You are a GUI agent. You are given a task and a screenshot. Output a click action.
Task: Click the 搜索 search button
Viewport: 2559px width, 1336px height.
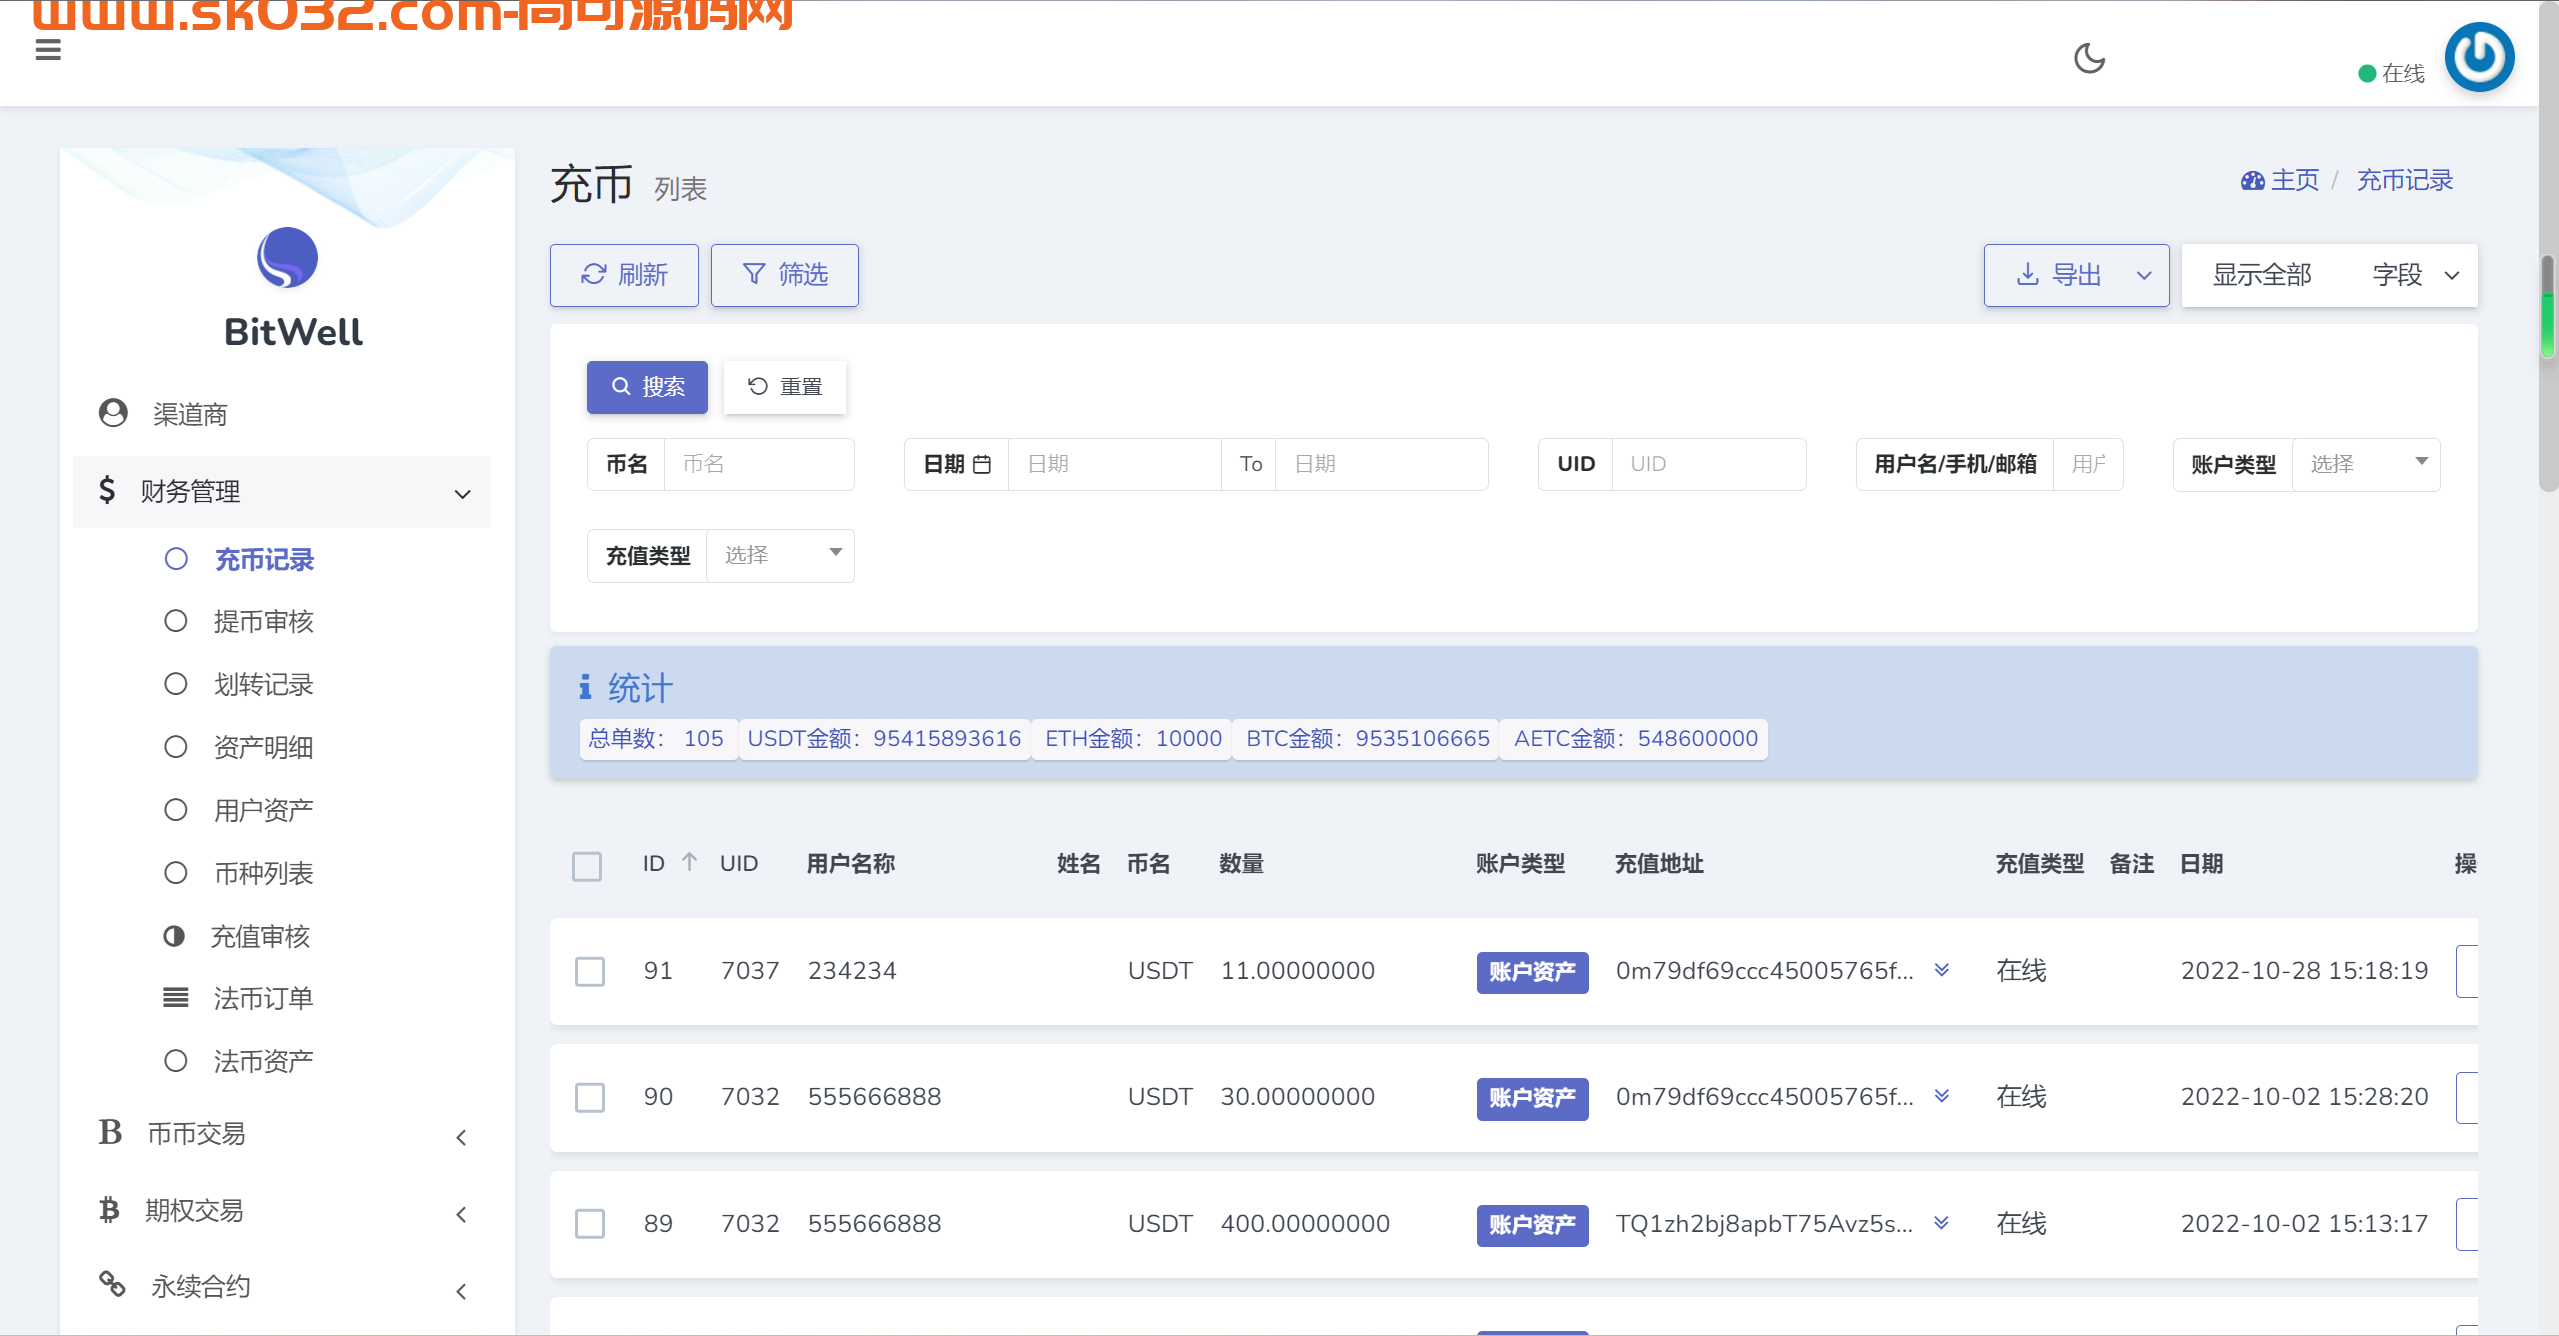[x=647, y=387]
